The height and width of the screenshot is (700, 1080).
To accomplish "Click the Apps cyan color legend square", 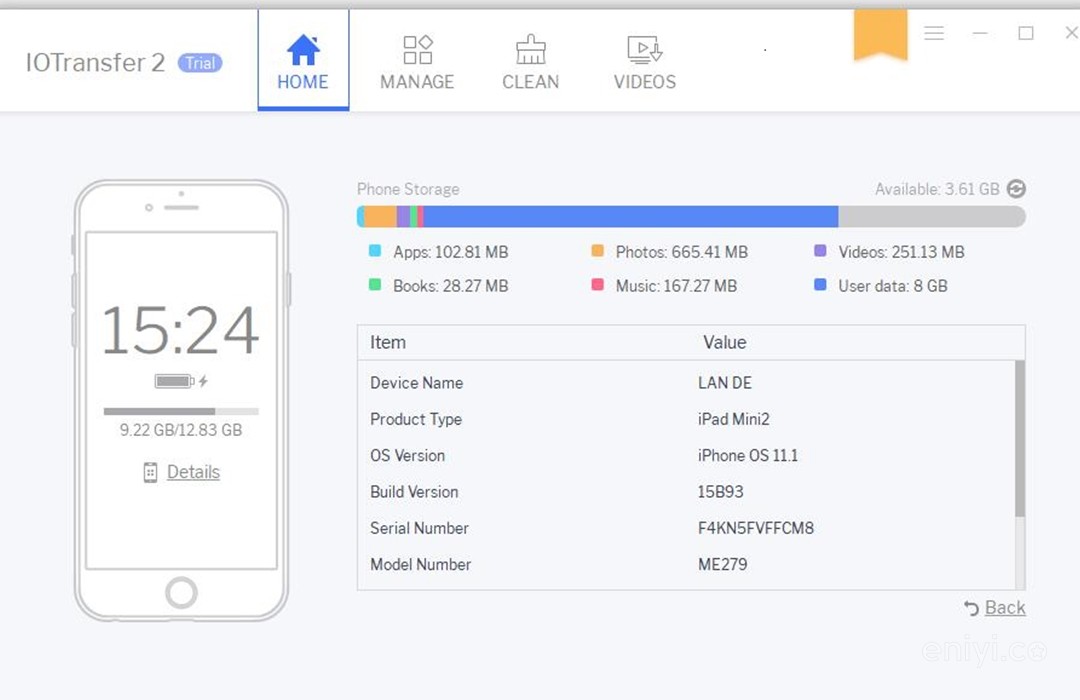I will coord(375,252).
